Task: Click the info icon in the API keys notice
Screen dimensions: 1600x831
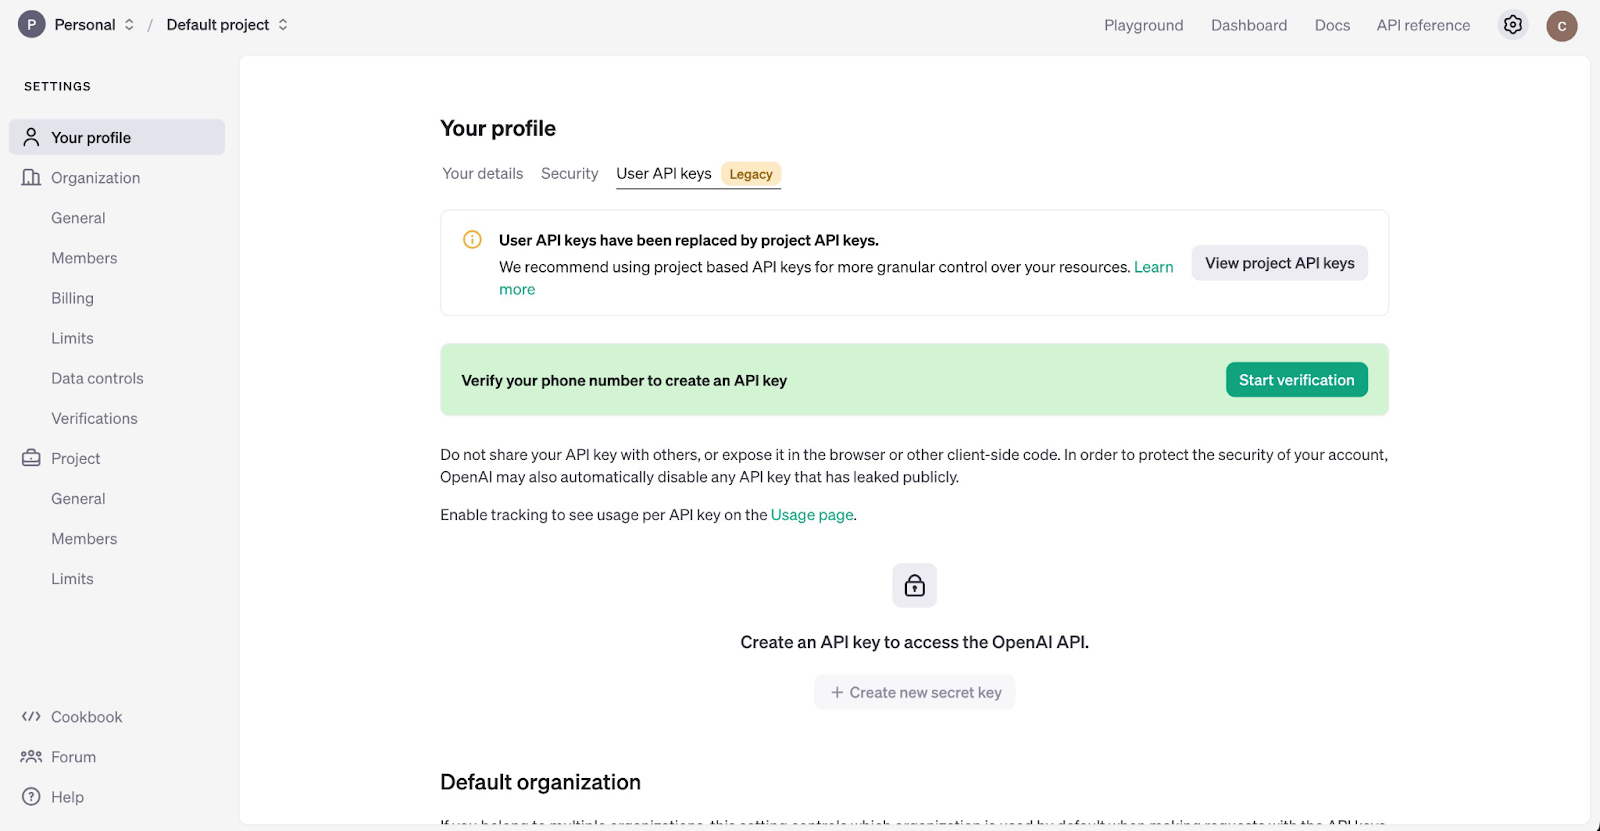Action: click(x=472, y=240)
